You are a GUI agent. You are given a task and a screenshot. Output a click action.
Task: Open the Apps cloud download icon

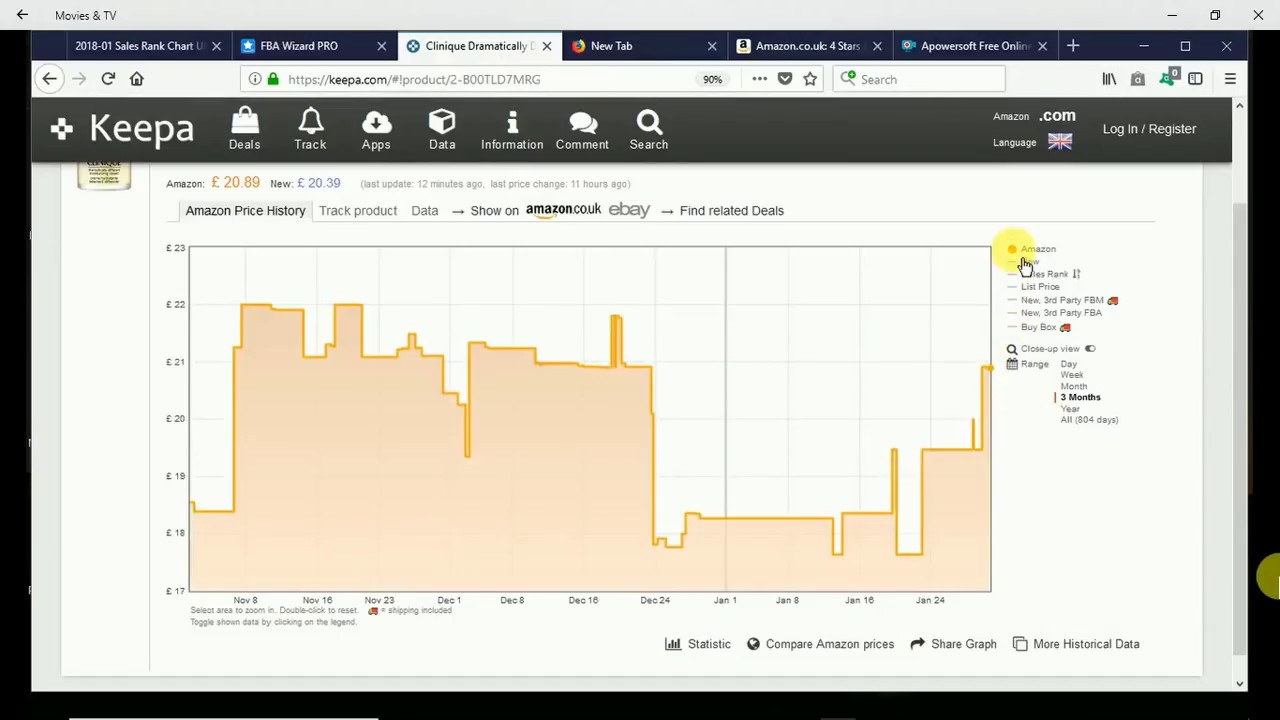tap(376, 129)
